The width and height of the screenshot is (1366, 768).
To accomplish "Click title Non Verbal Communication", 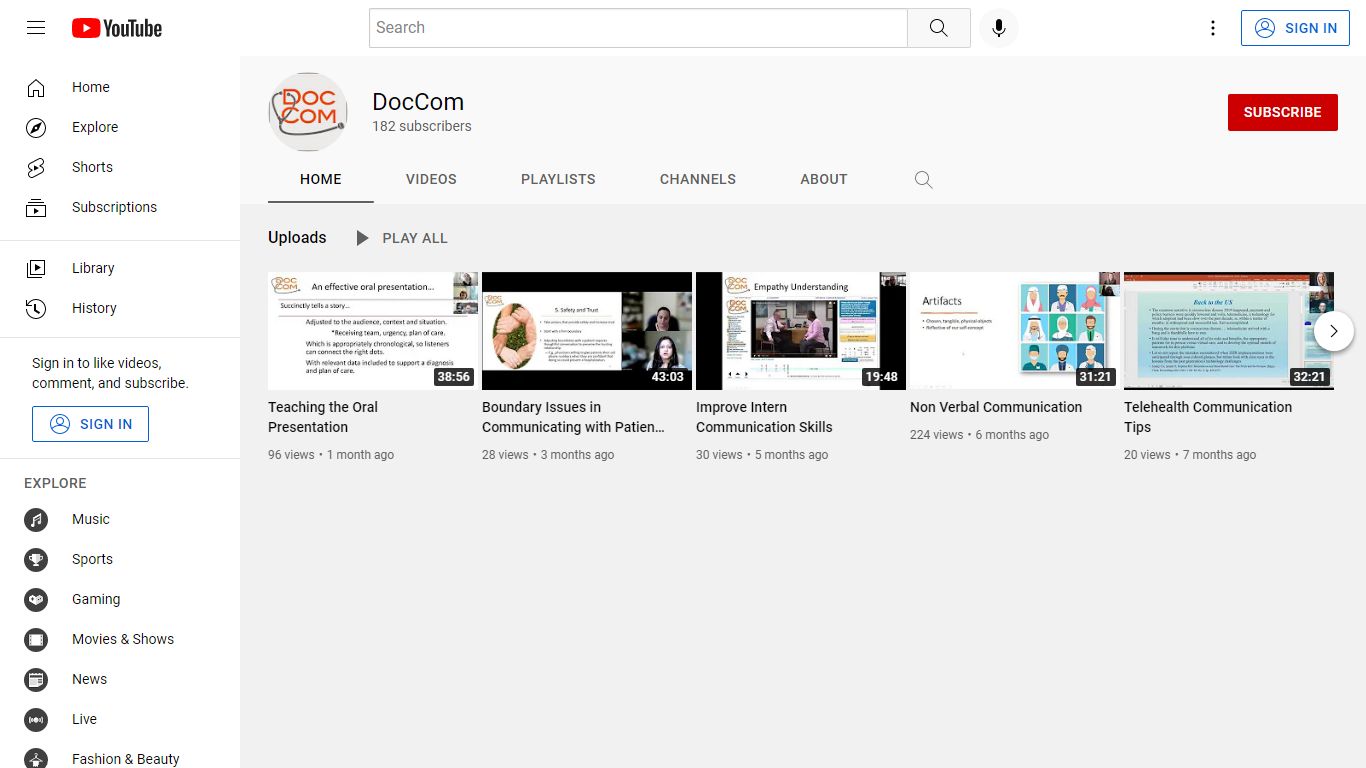I will click(996, 407).
